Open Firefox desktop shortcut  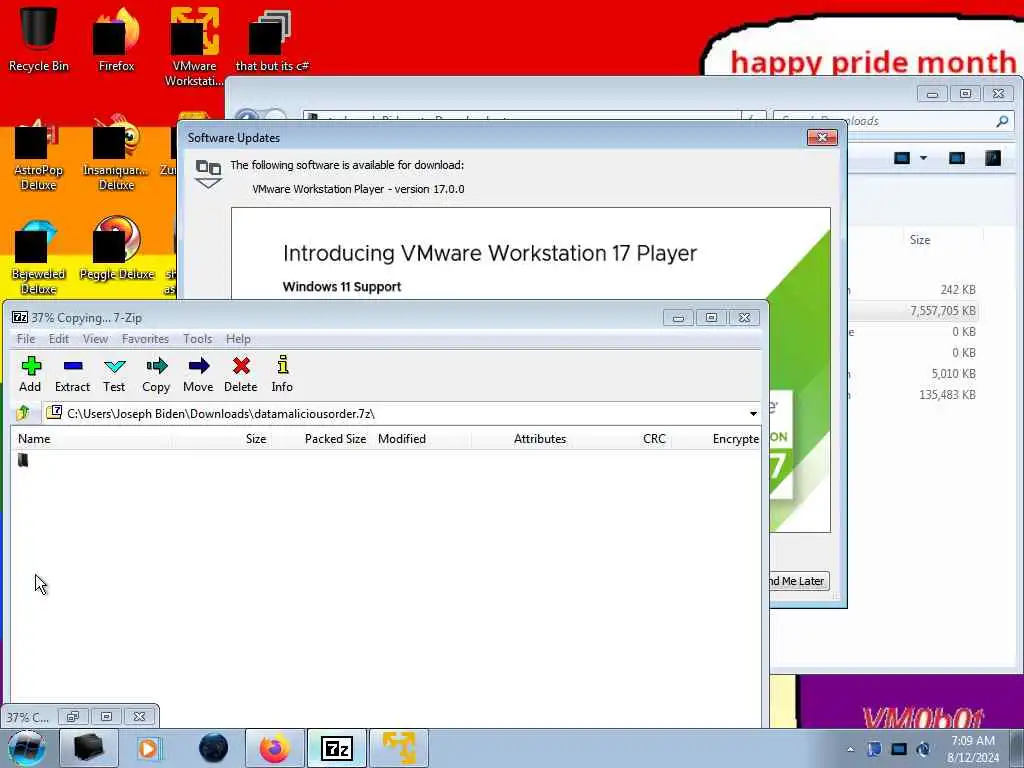pos(116,38)
